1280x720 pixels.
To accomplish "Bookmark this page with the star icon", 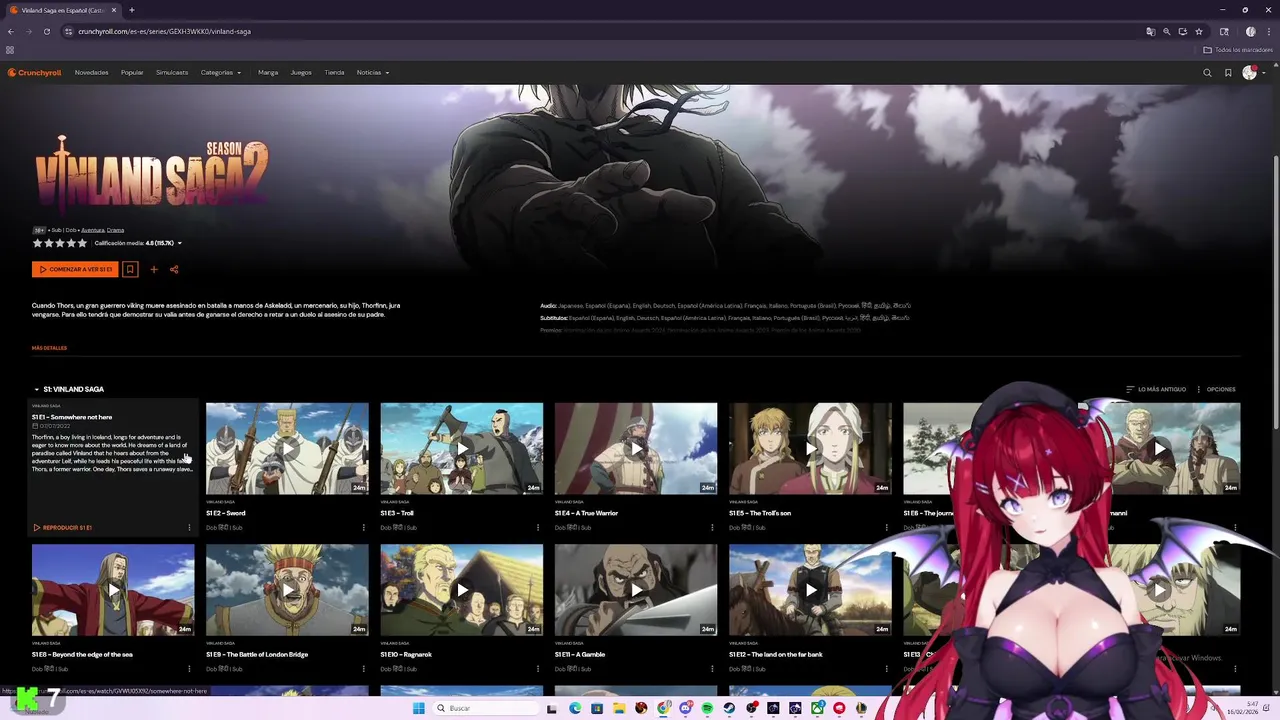I will point(1199,31).
